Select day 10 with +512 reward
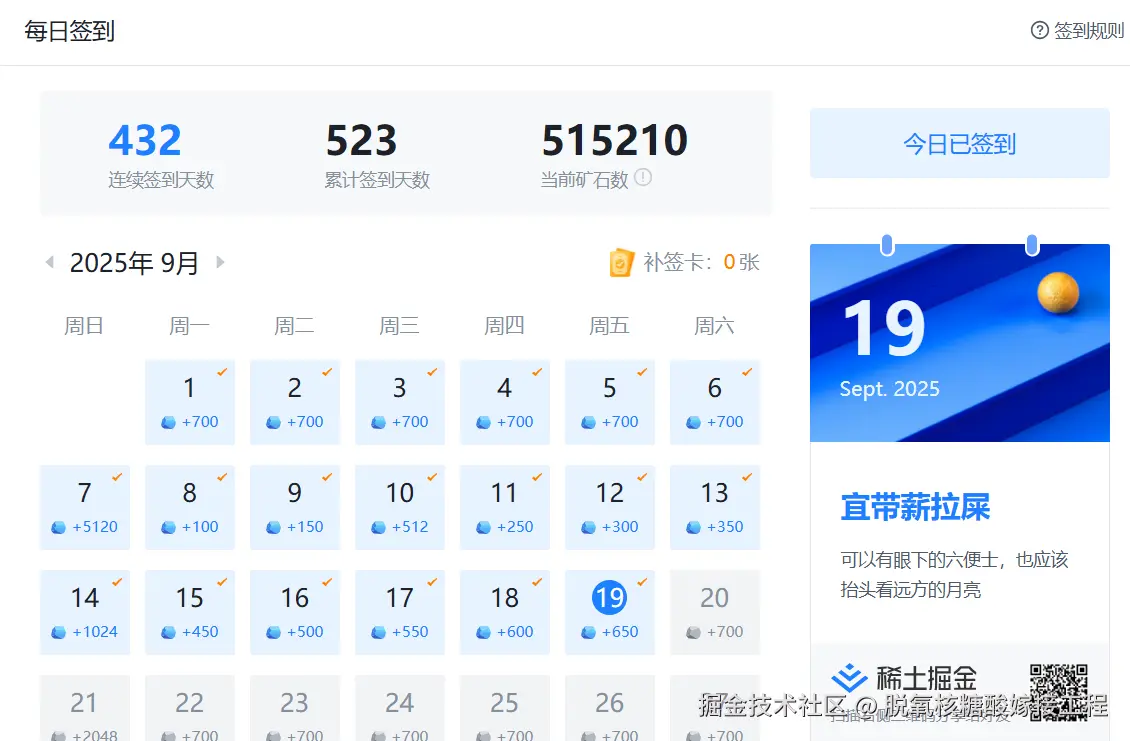The image size is (1130, 741). (x=399, y=506)
